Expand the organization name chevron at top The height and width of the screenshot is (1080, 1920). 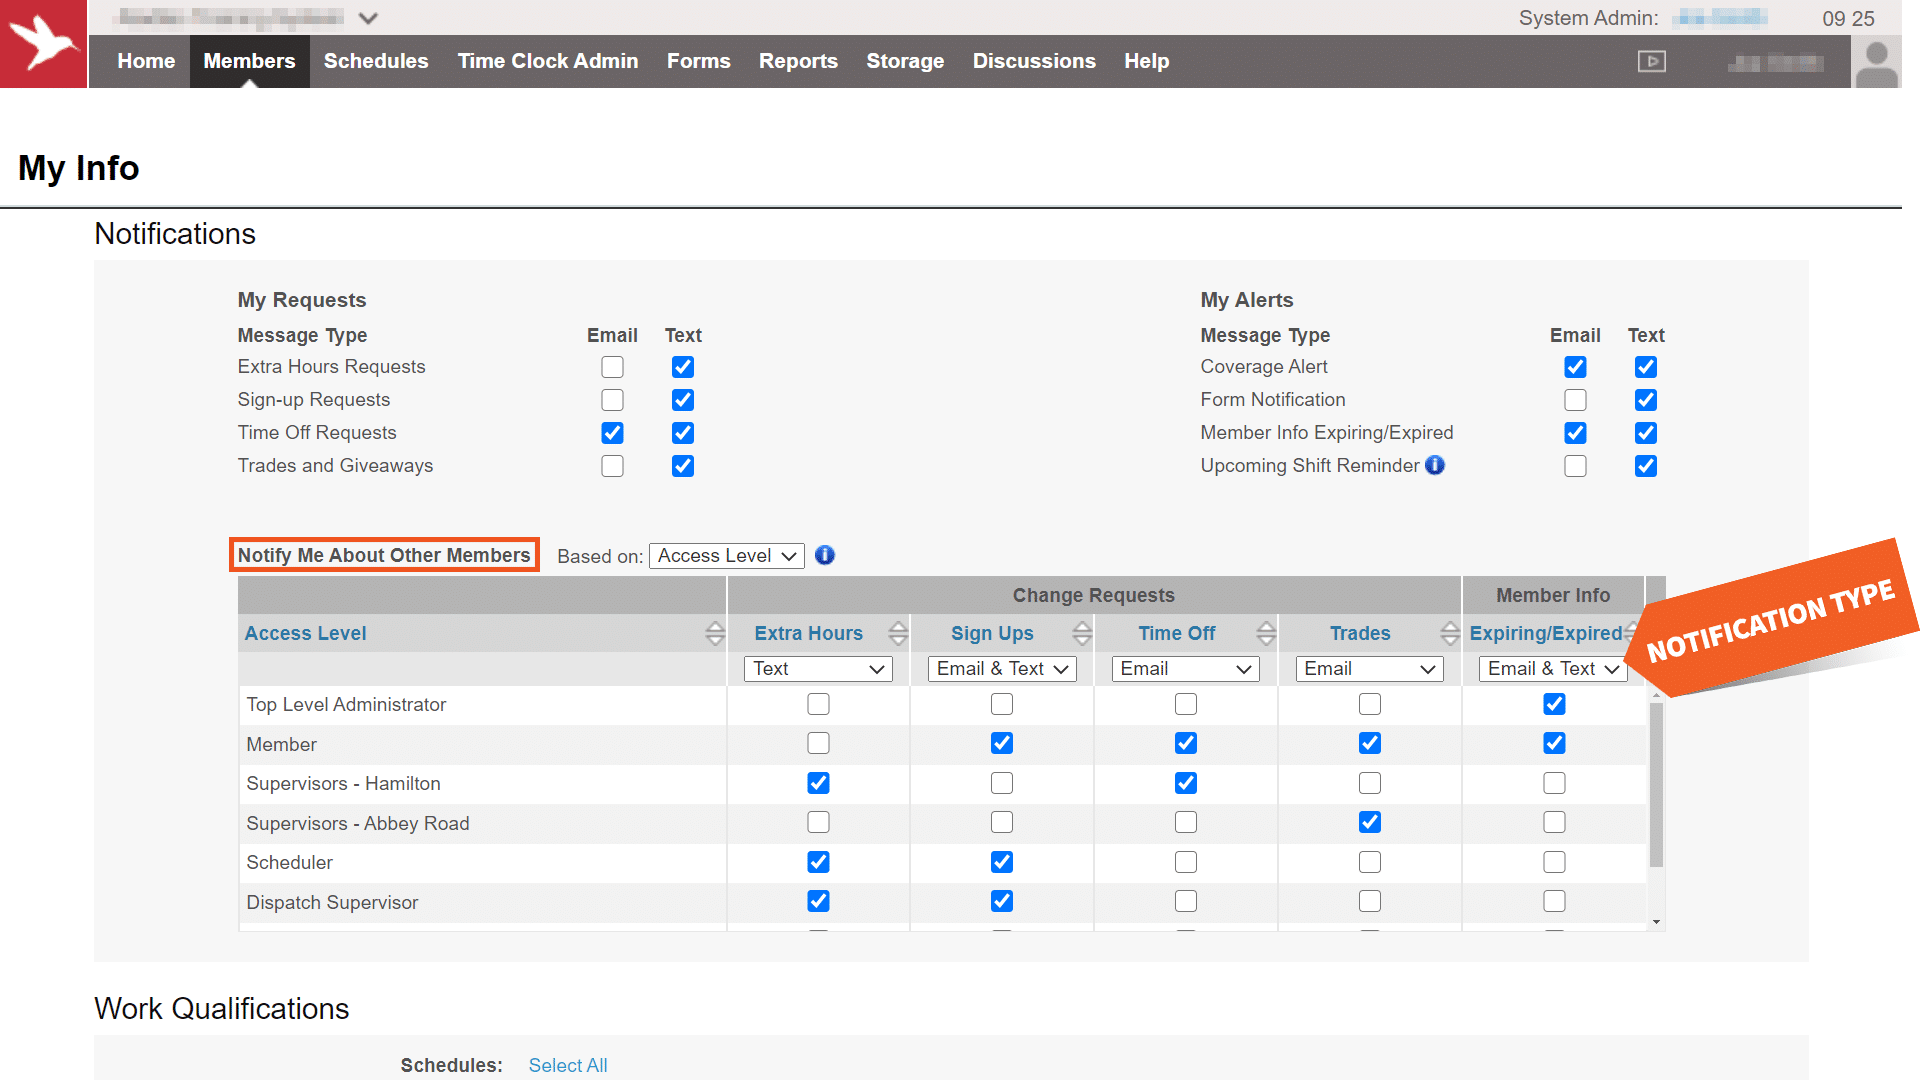pyautogui.click(x=368, y=18)
